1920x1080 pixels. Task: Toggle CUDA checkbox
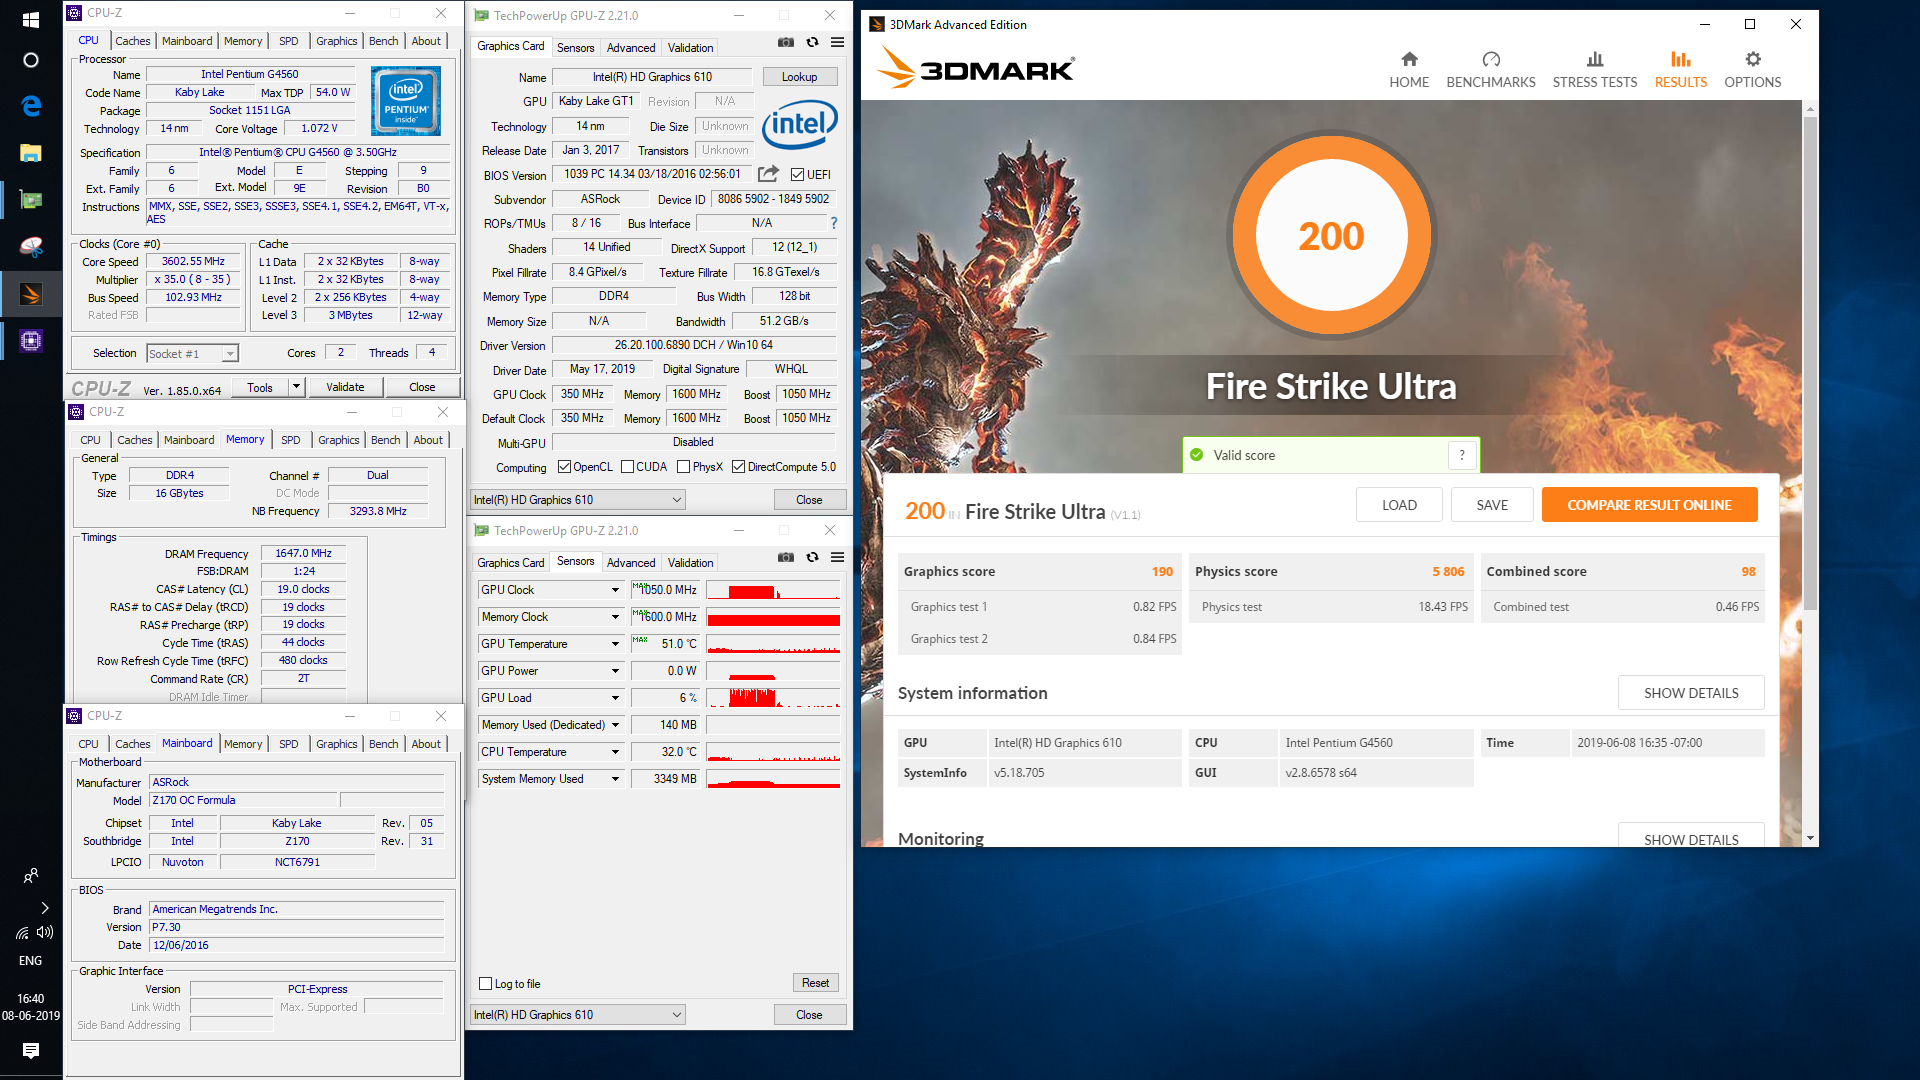pyautogui.click(x=628, y=467)
